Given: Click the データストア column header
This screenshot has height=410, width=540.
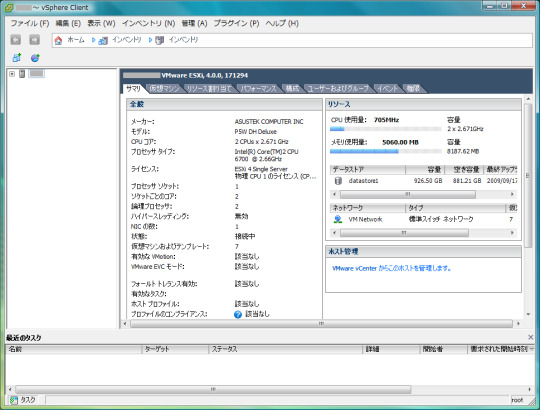Looking at the screenshot, I should (x=368, y=169).
